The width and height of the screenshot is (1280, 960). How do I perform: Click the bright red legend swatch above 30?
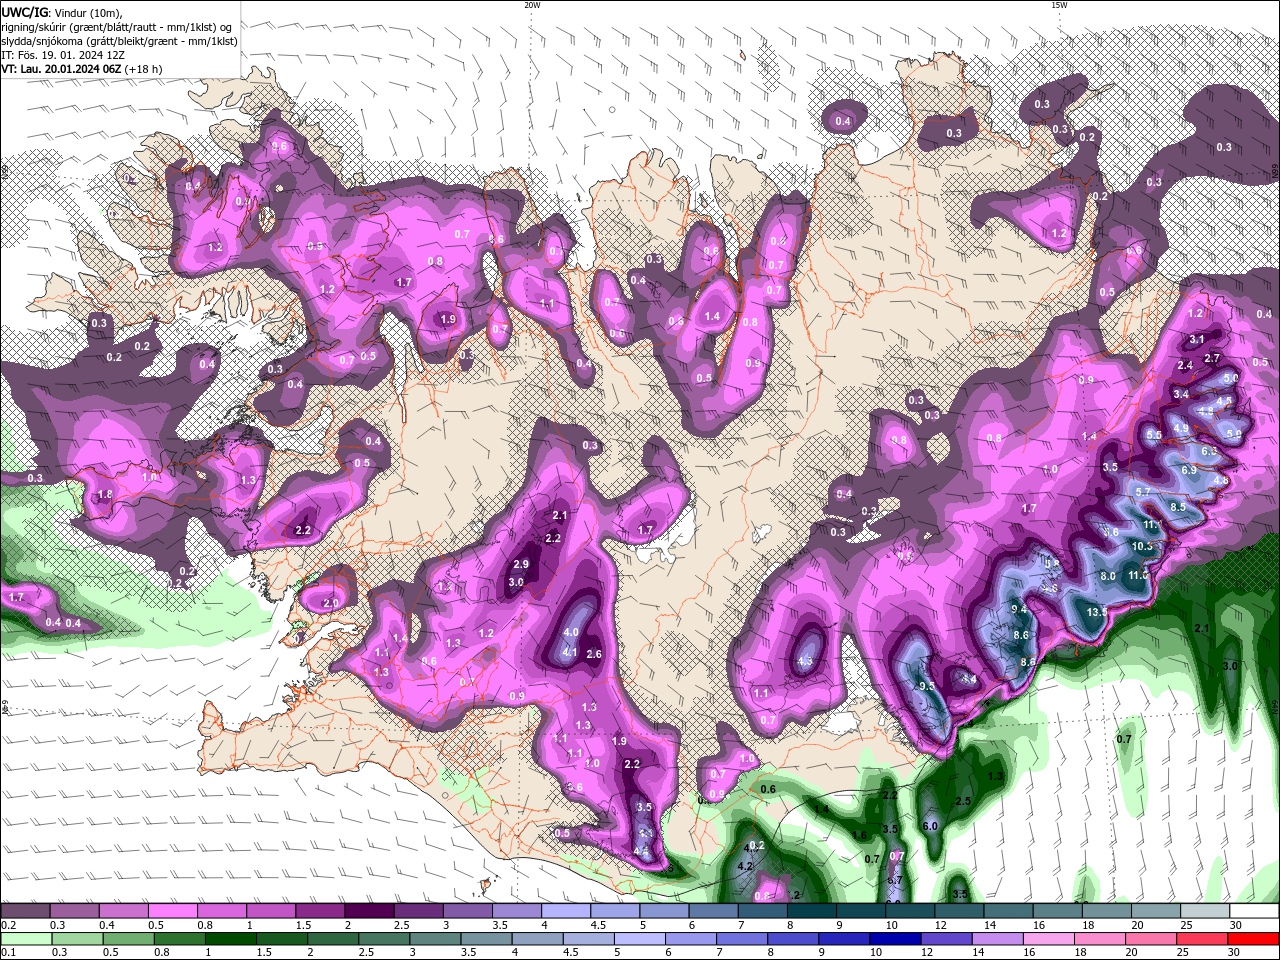click(x=1253, y=939)
